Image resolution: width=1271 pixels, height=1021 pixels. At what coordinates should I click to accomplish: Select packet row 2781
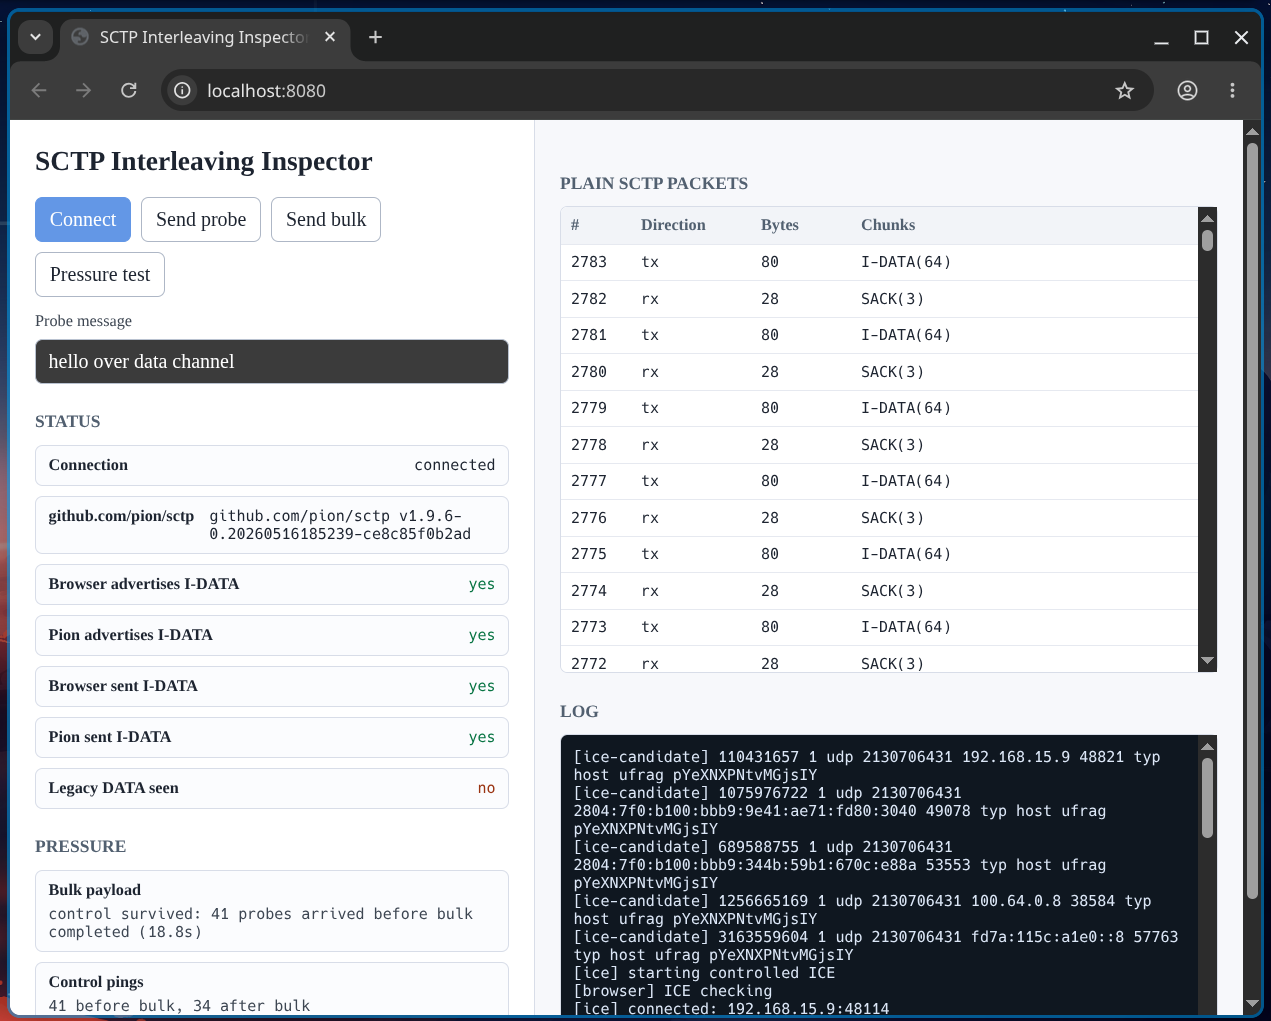pyautogui.click(x=879, y=335)
